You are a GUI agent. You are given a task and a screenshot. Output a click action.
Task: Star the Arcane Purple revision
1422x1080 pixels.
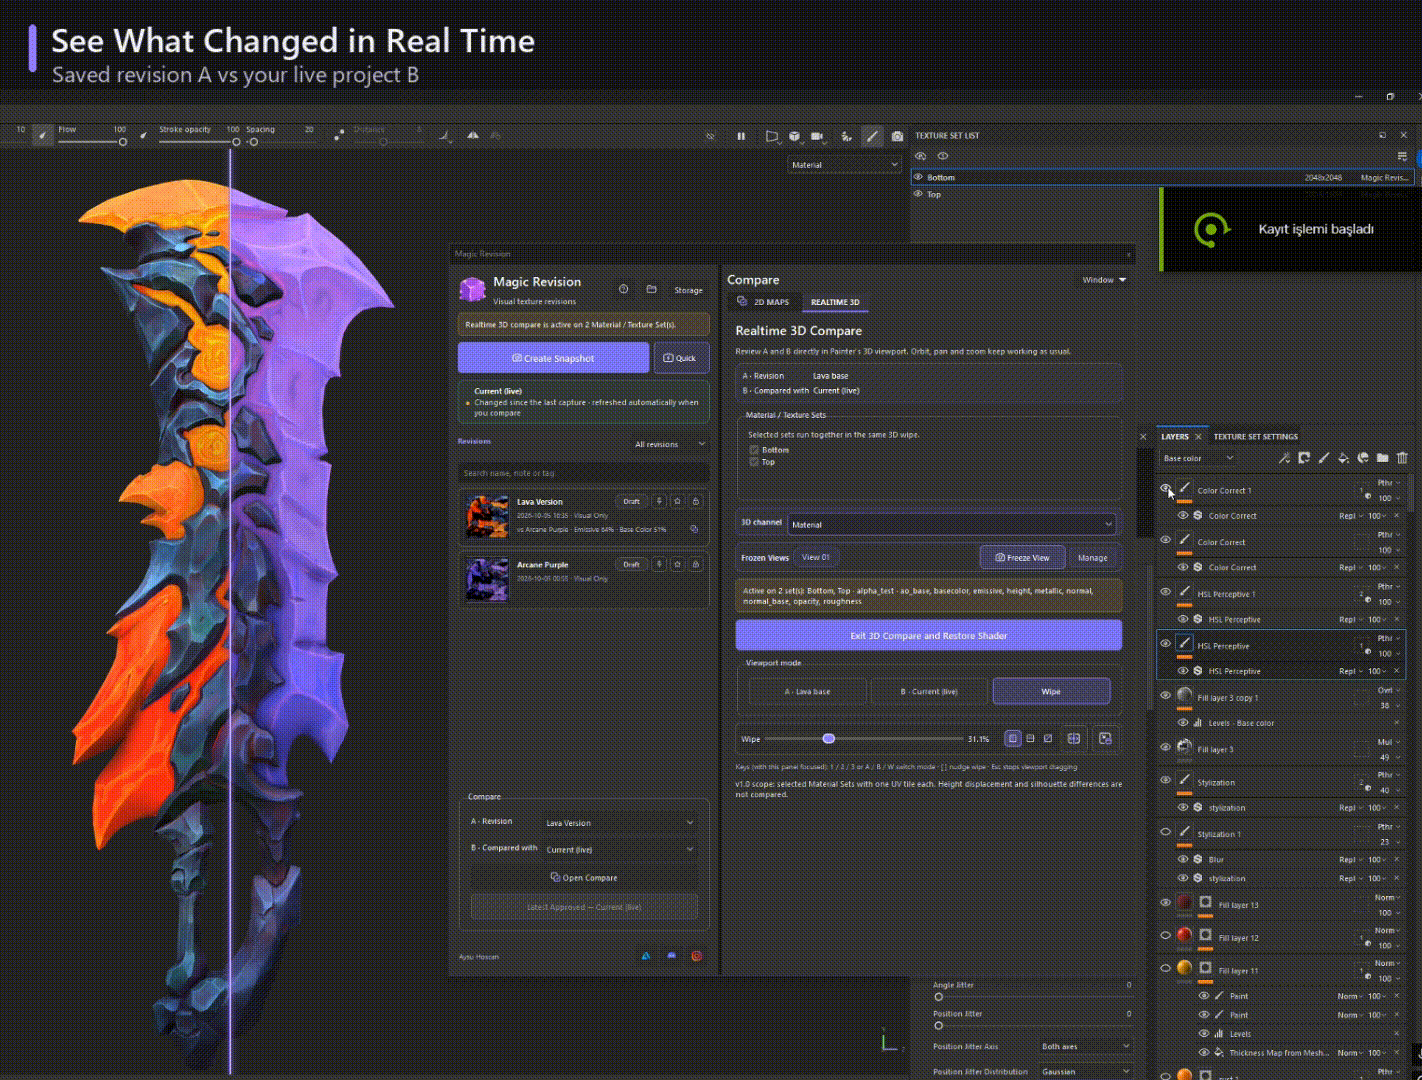(677, 564)
